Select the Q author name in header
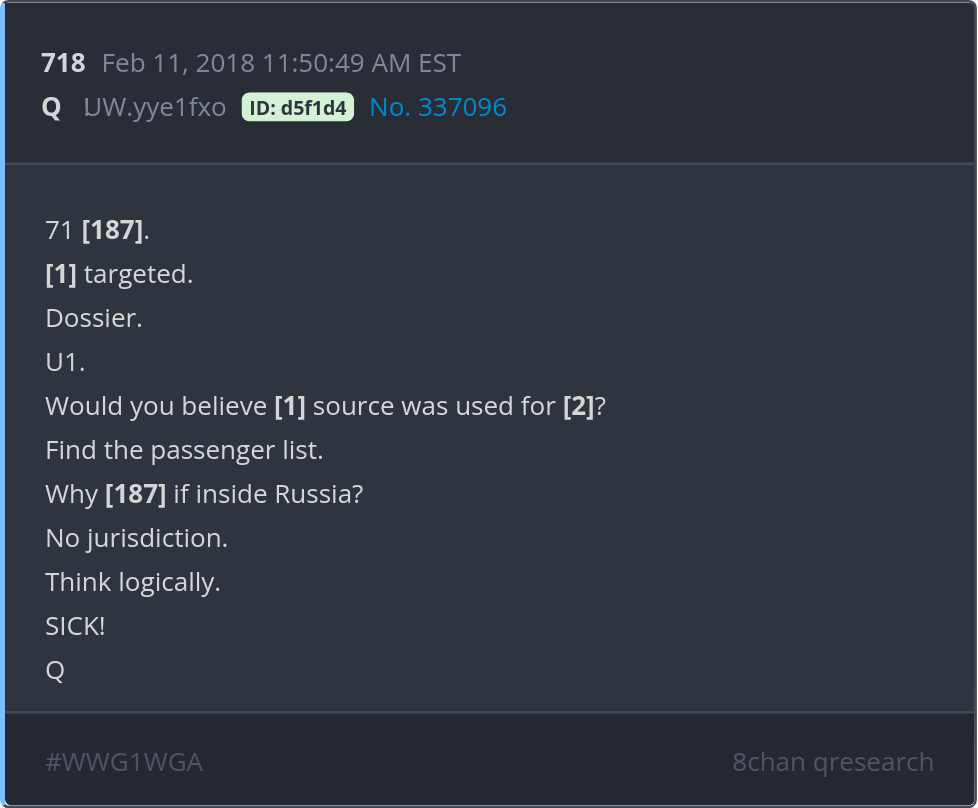This screenshot has height=808, width=978. pos(51,108)
